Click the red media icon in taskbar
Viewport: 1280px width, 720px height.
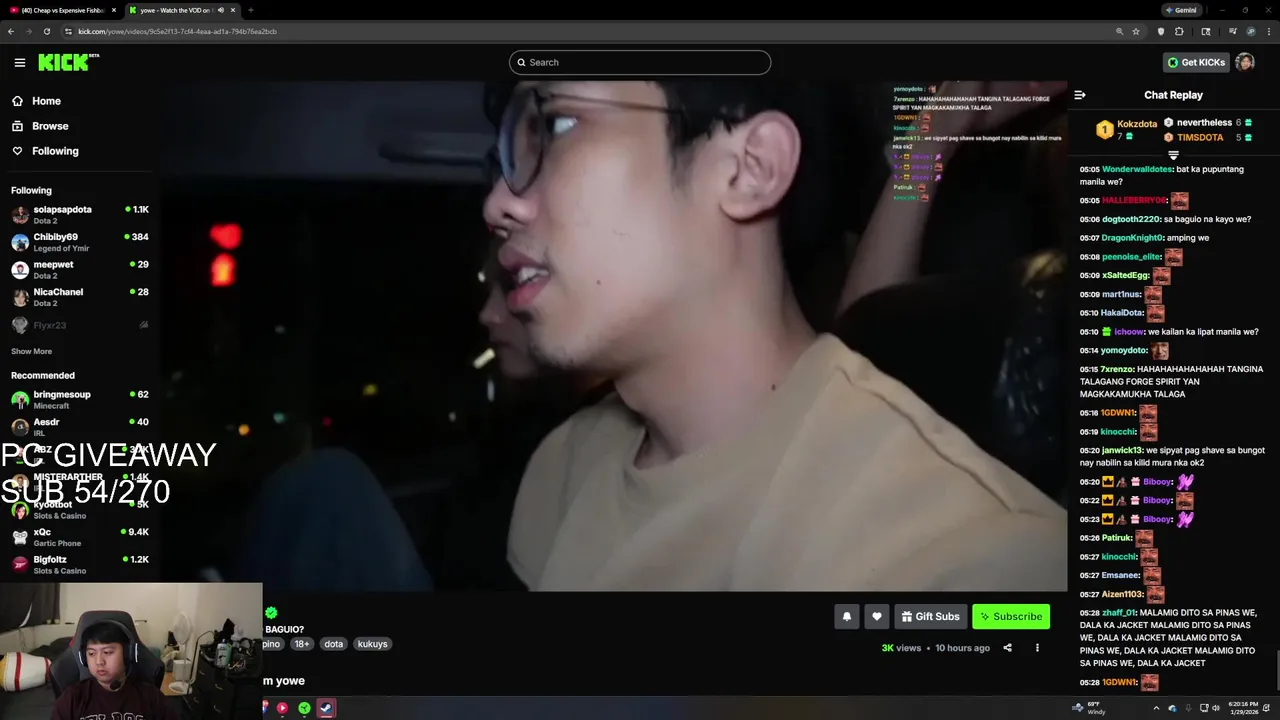[x=282, y=708]
